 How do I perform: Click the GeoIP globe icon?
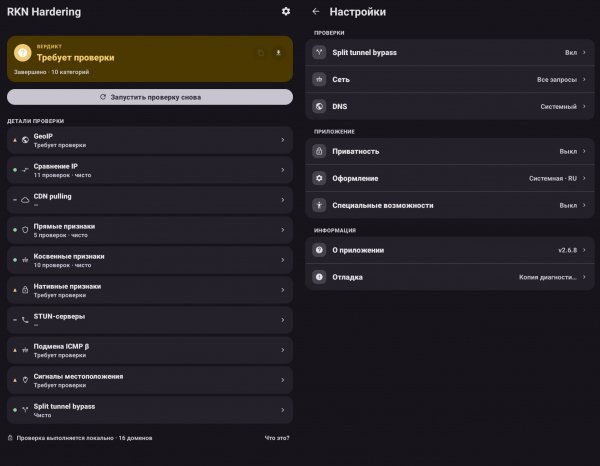pyautogui.click(x=25, y=140)
